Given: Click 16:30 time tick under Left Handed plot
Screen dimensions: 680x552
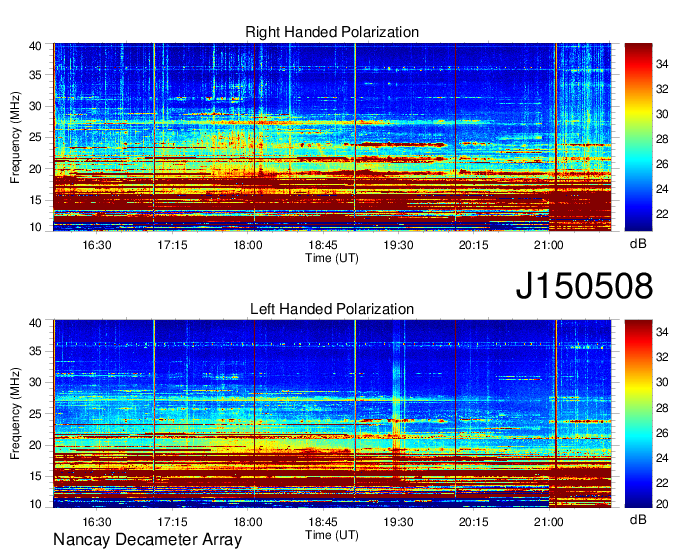Looking at the screenshot, I should [x=97, y=521].
